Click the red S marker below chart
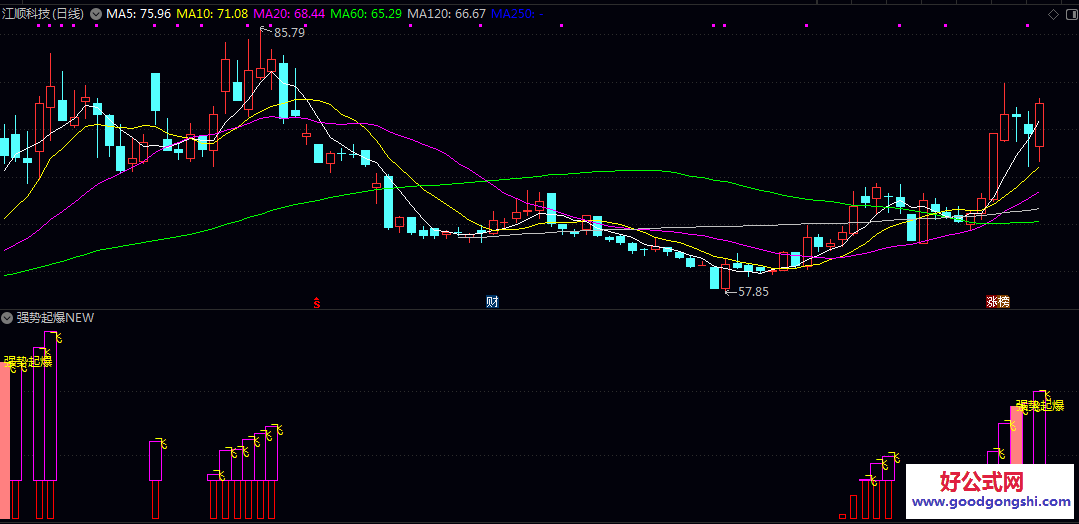 coord(317,302)
